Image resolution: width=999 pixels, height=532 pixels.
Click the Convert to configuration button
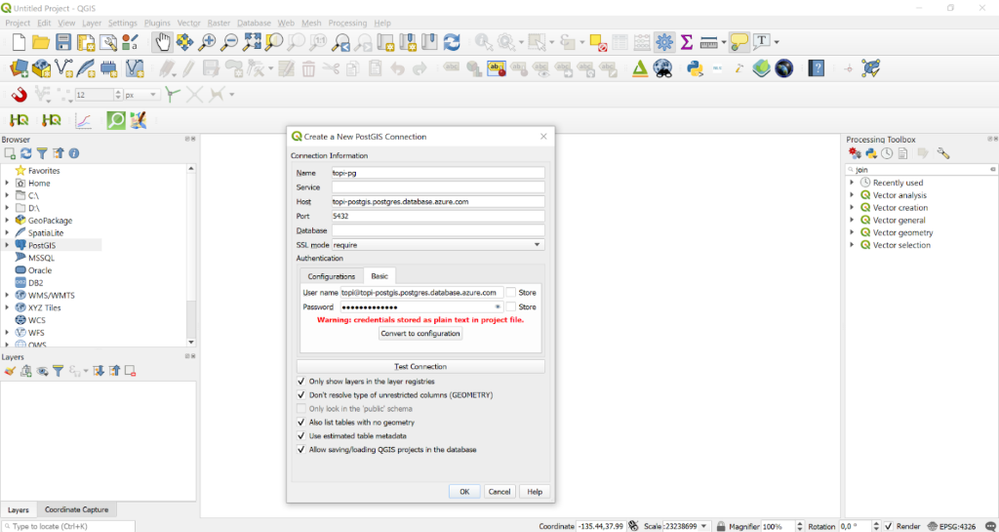[420, 334]
